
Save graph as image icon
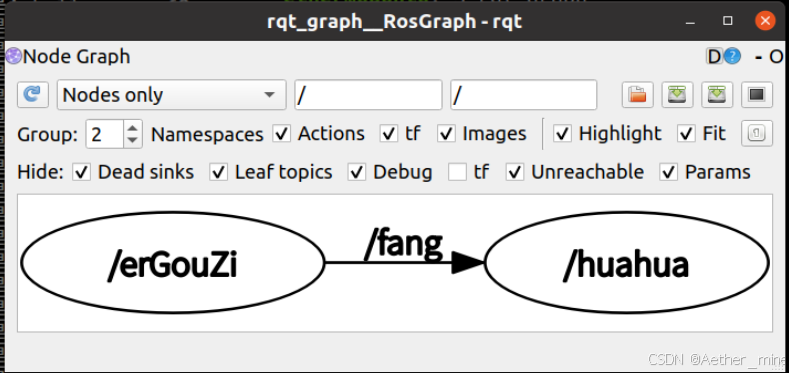[757, 95]
